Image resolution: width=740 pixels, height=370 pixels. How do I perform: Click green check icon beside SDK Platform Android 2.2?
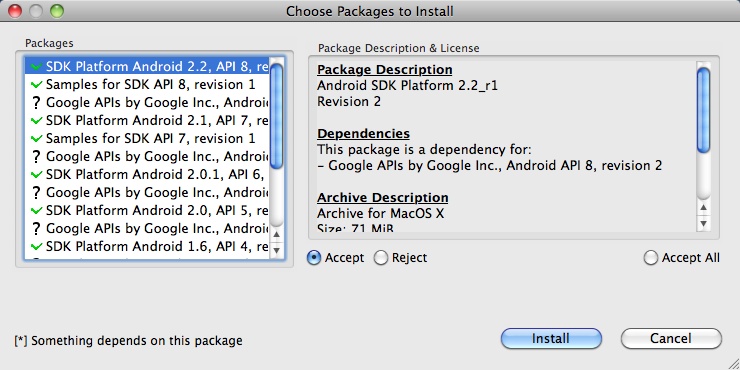36,67
